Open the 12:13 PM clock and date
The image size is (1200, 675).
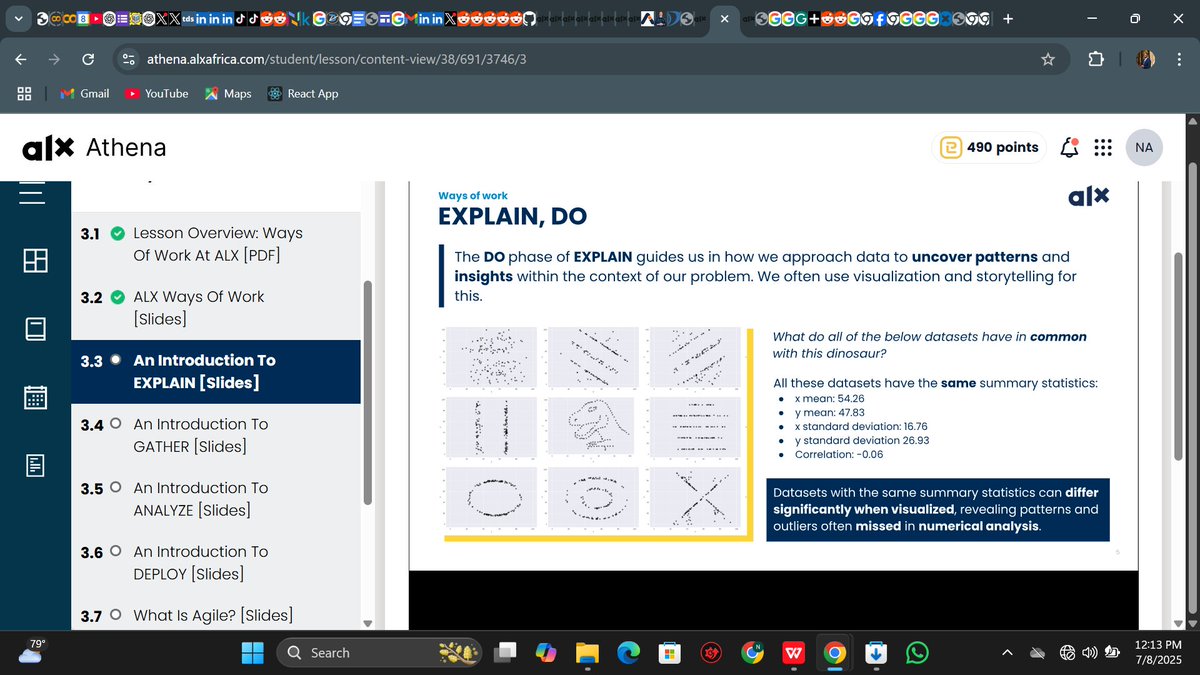[x=1159, y=652]
